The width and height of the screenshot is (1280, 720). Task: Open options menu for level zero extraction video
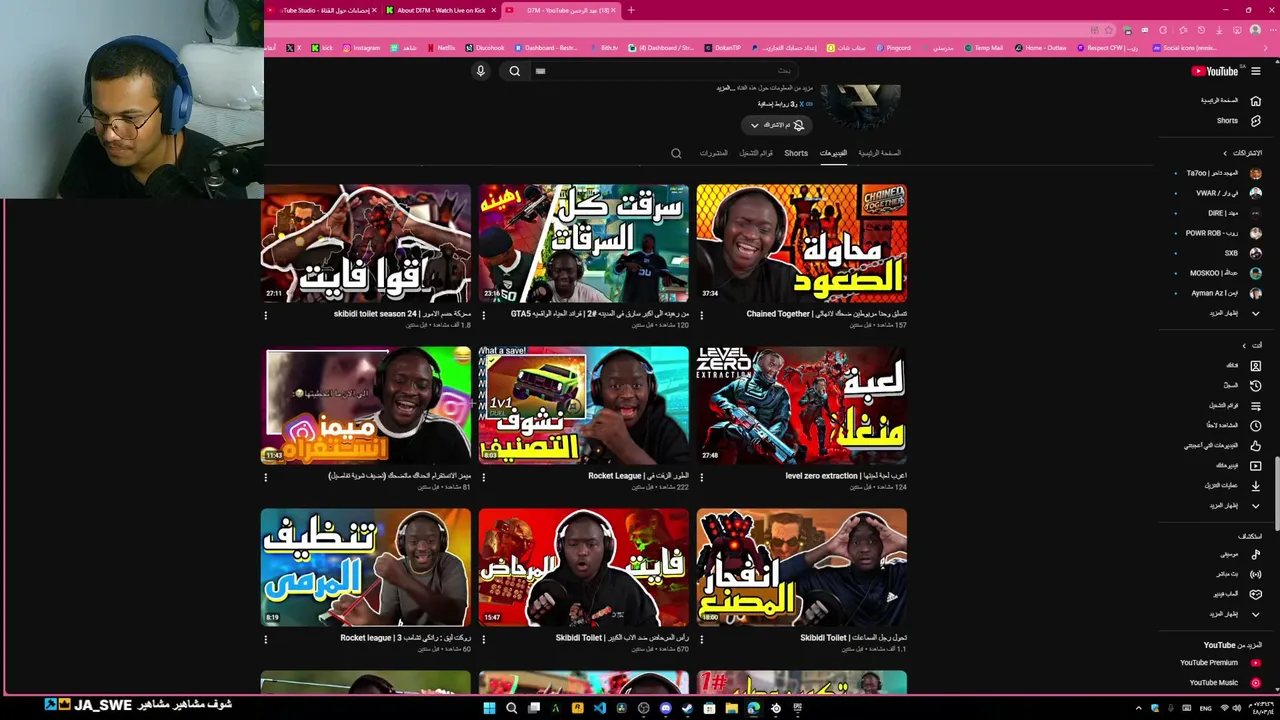[x=701, y=477]
